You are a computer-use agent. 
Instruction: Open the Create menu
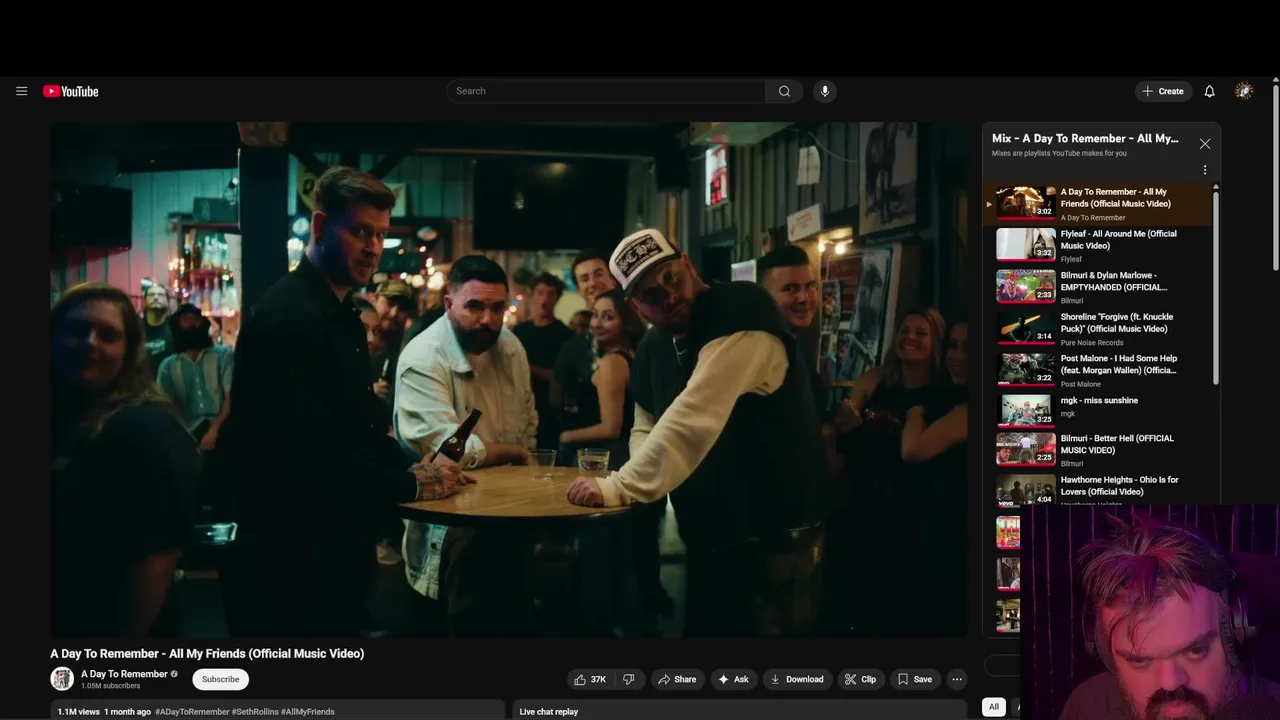coord(1163,91)
